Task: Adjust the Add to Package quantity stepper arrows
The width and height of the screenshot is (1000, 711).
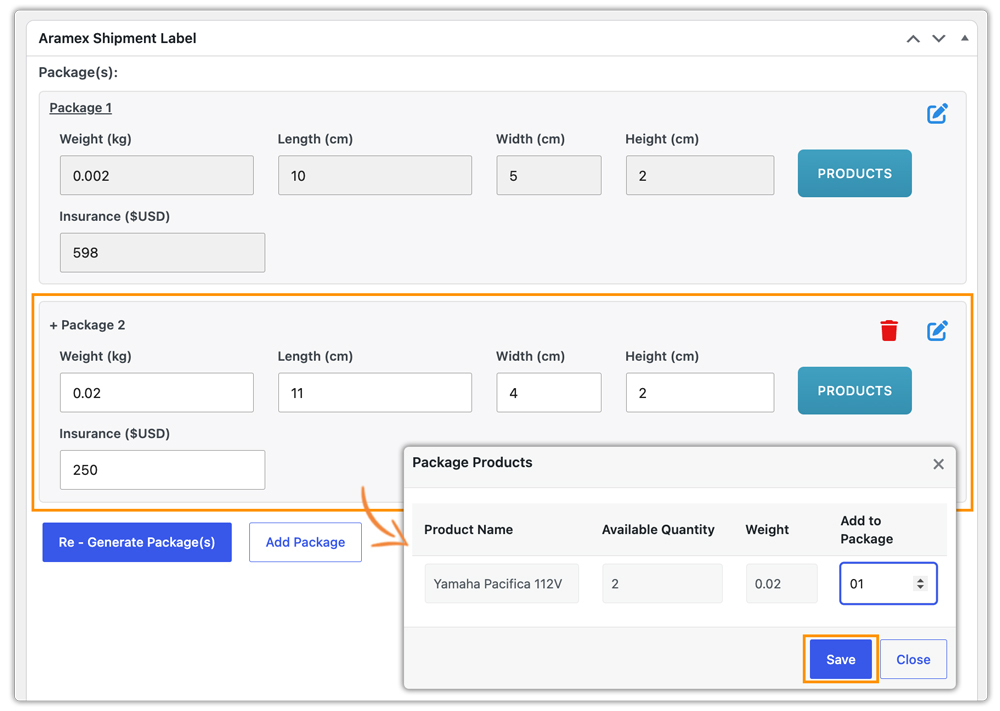Action: (x=920, y=583)
